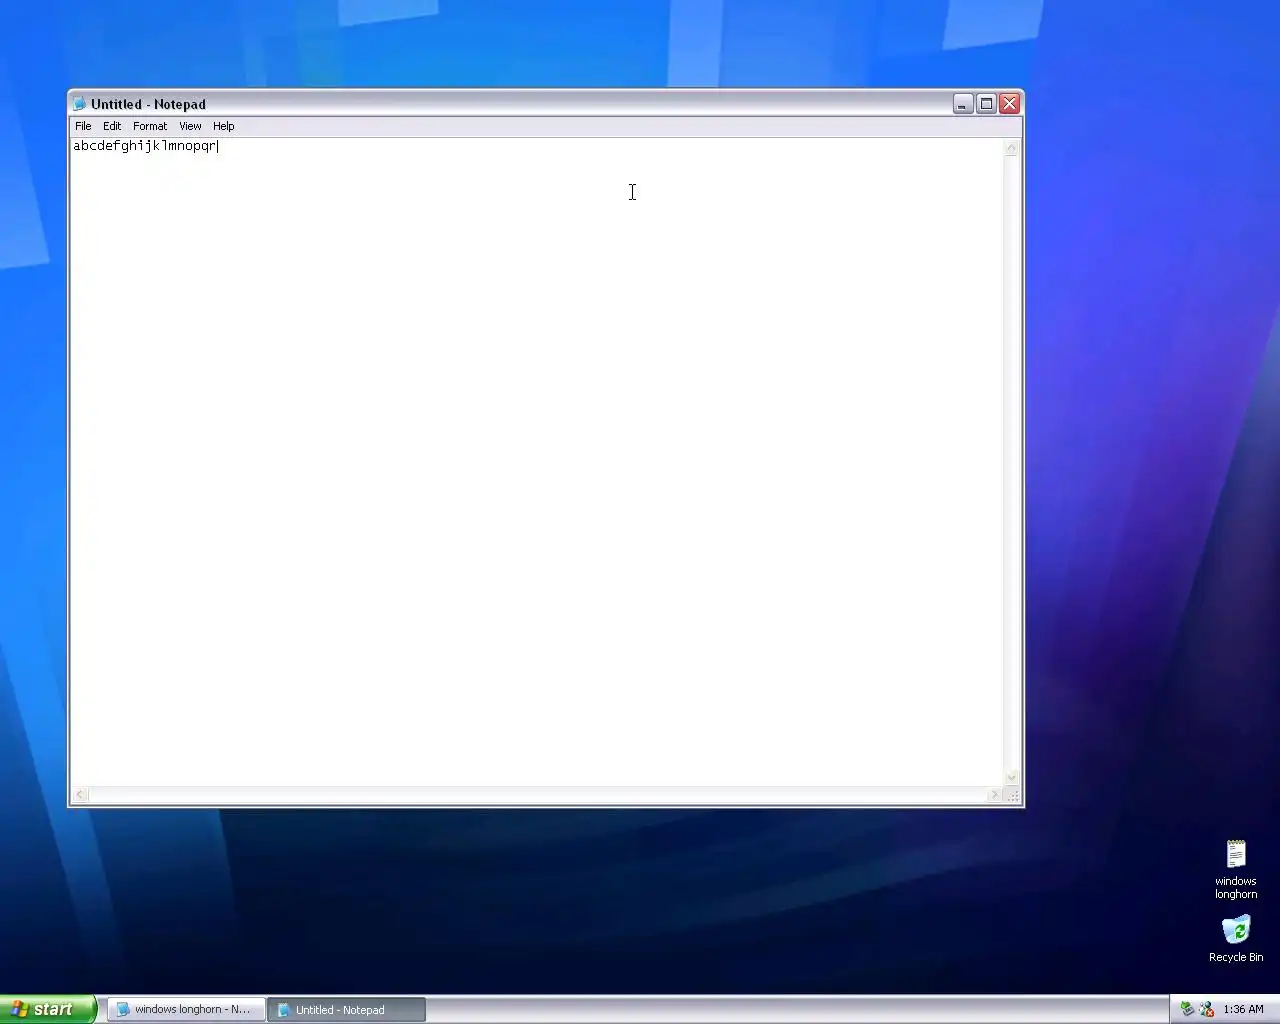Minimize the Untitled - Notepad window

963,103
